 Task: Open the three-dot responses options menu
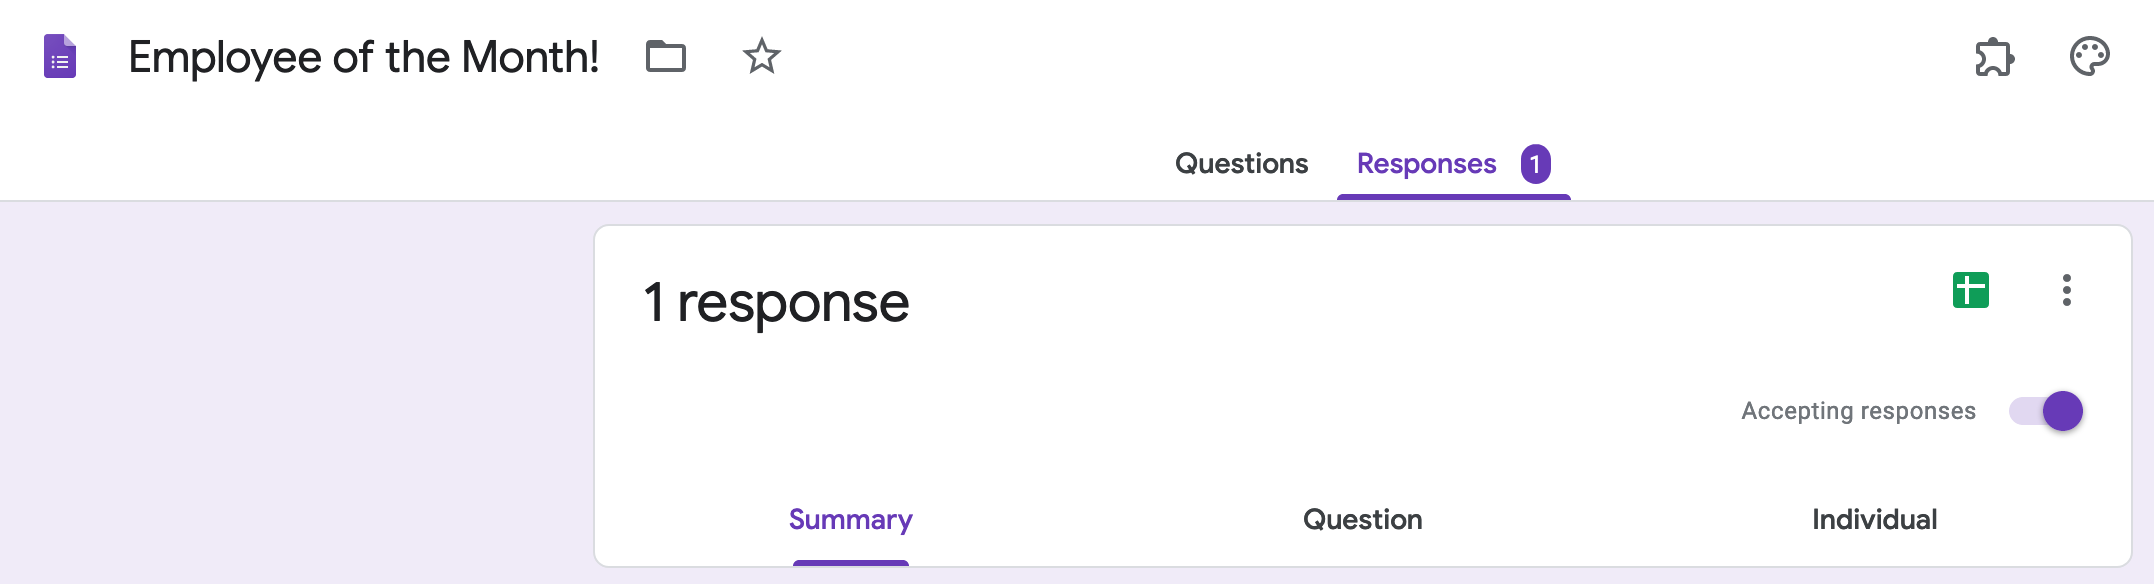pos(2066,290)
